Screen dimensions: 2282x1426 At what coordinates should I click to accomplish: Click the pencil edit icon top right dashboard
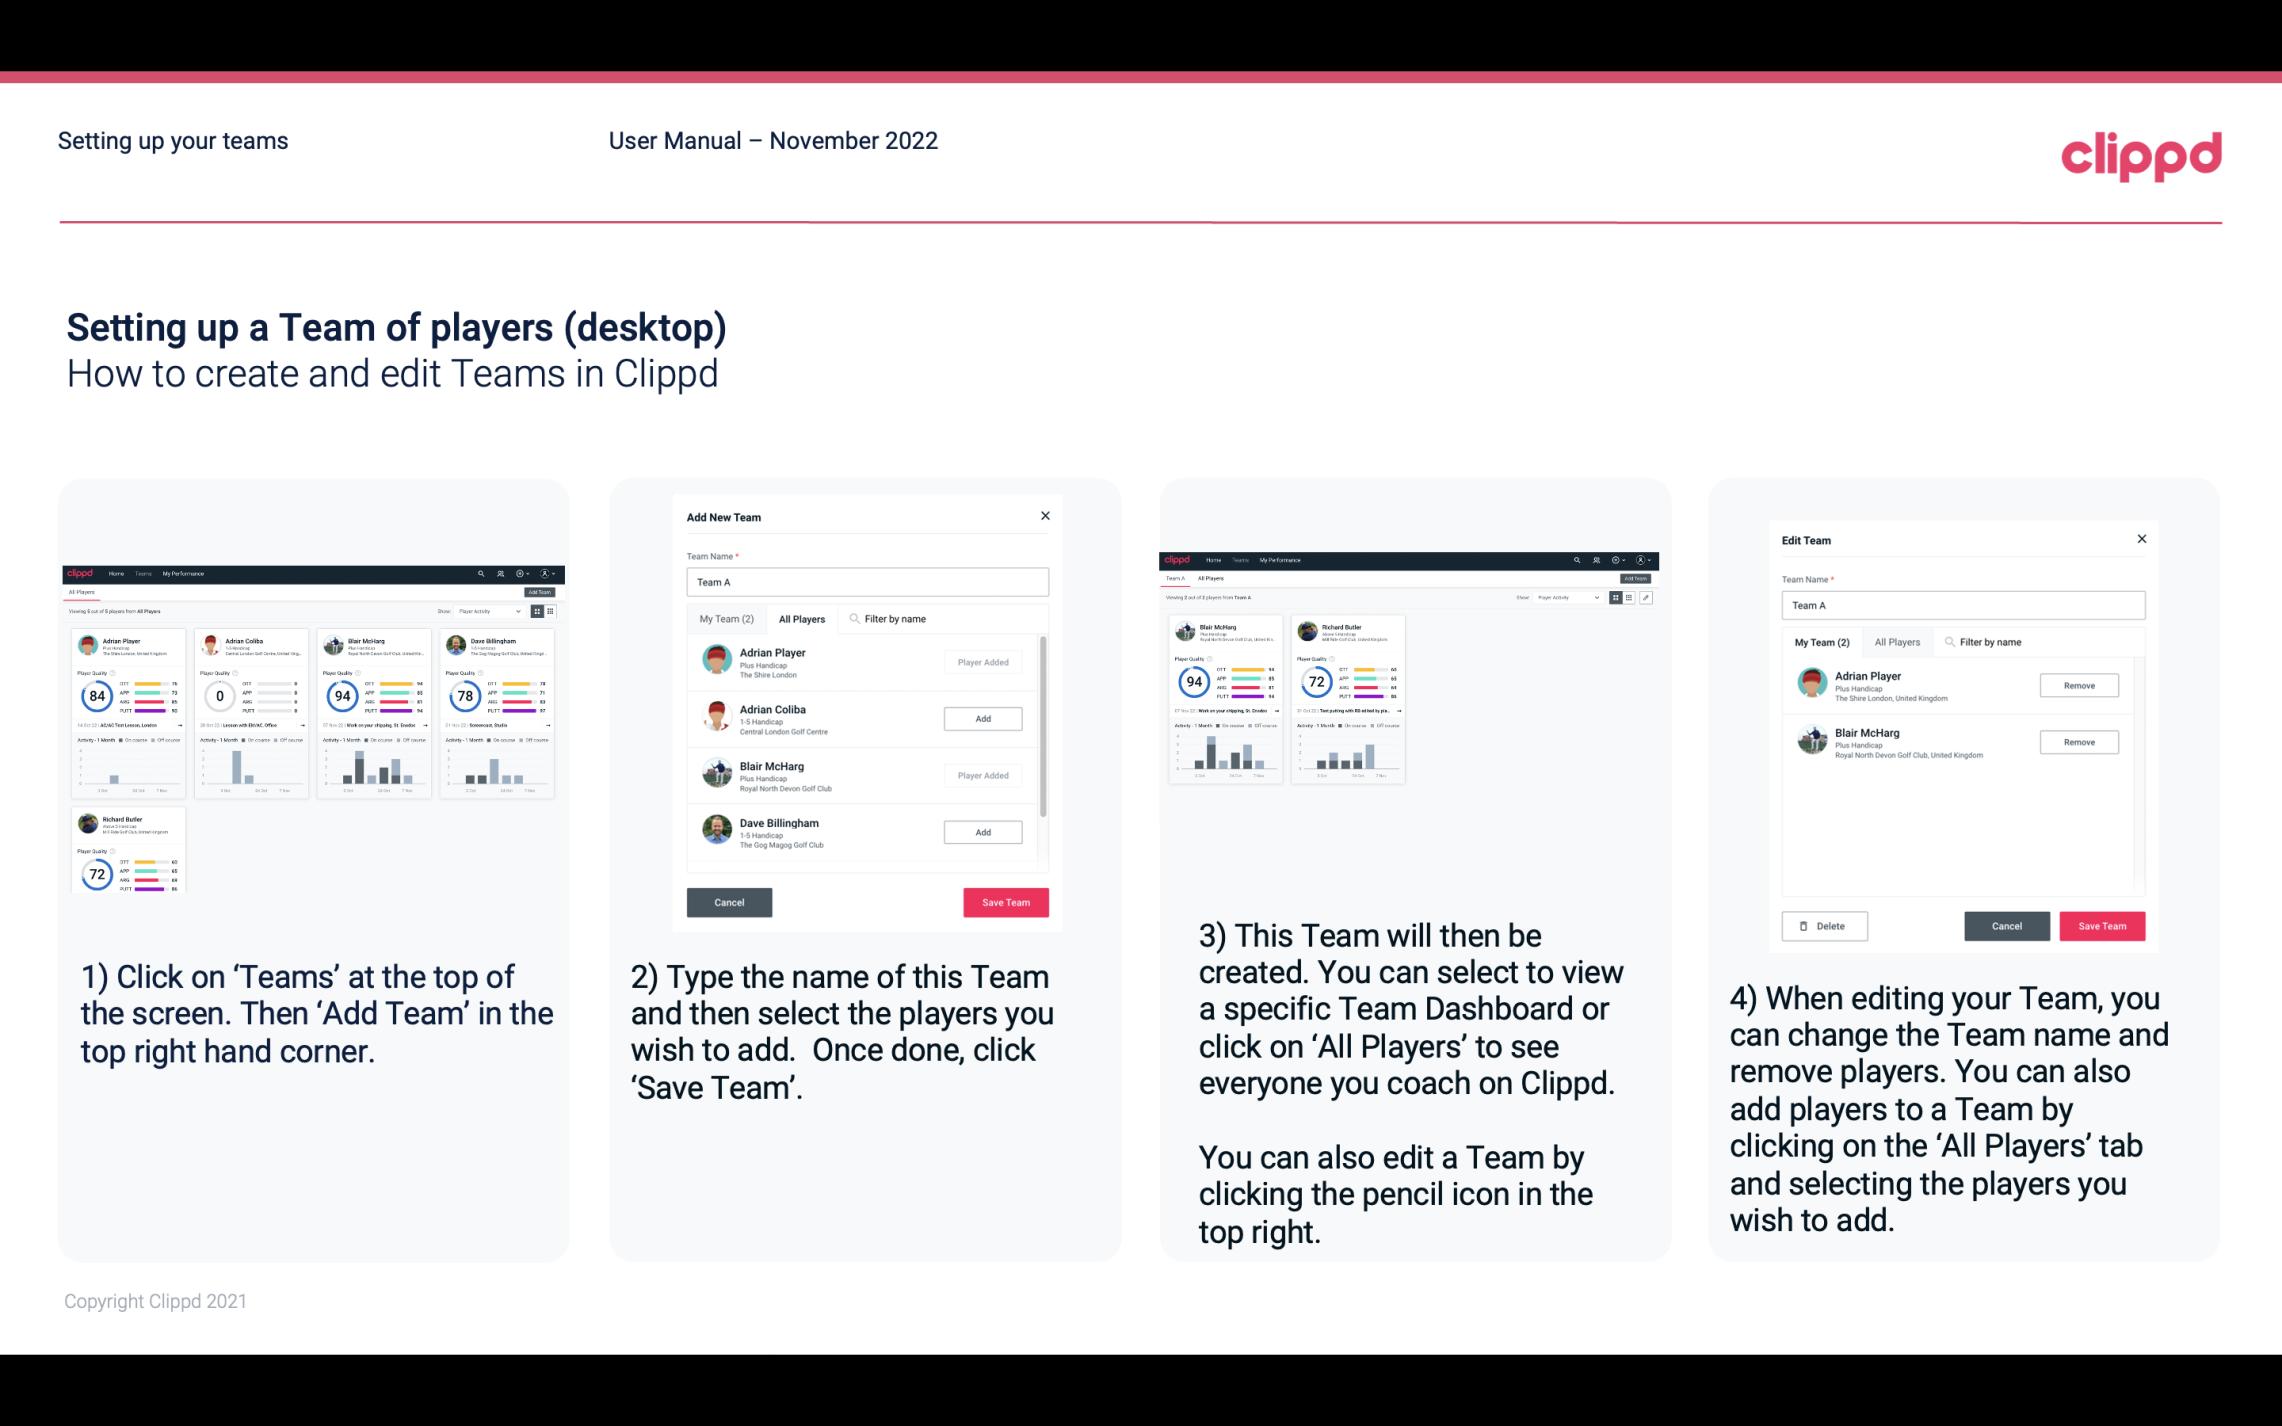tap(1646, 596)
